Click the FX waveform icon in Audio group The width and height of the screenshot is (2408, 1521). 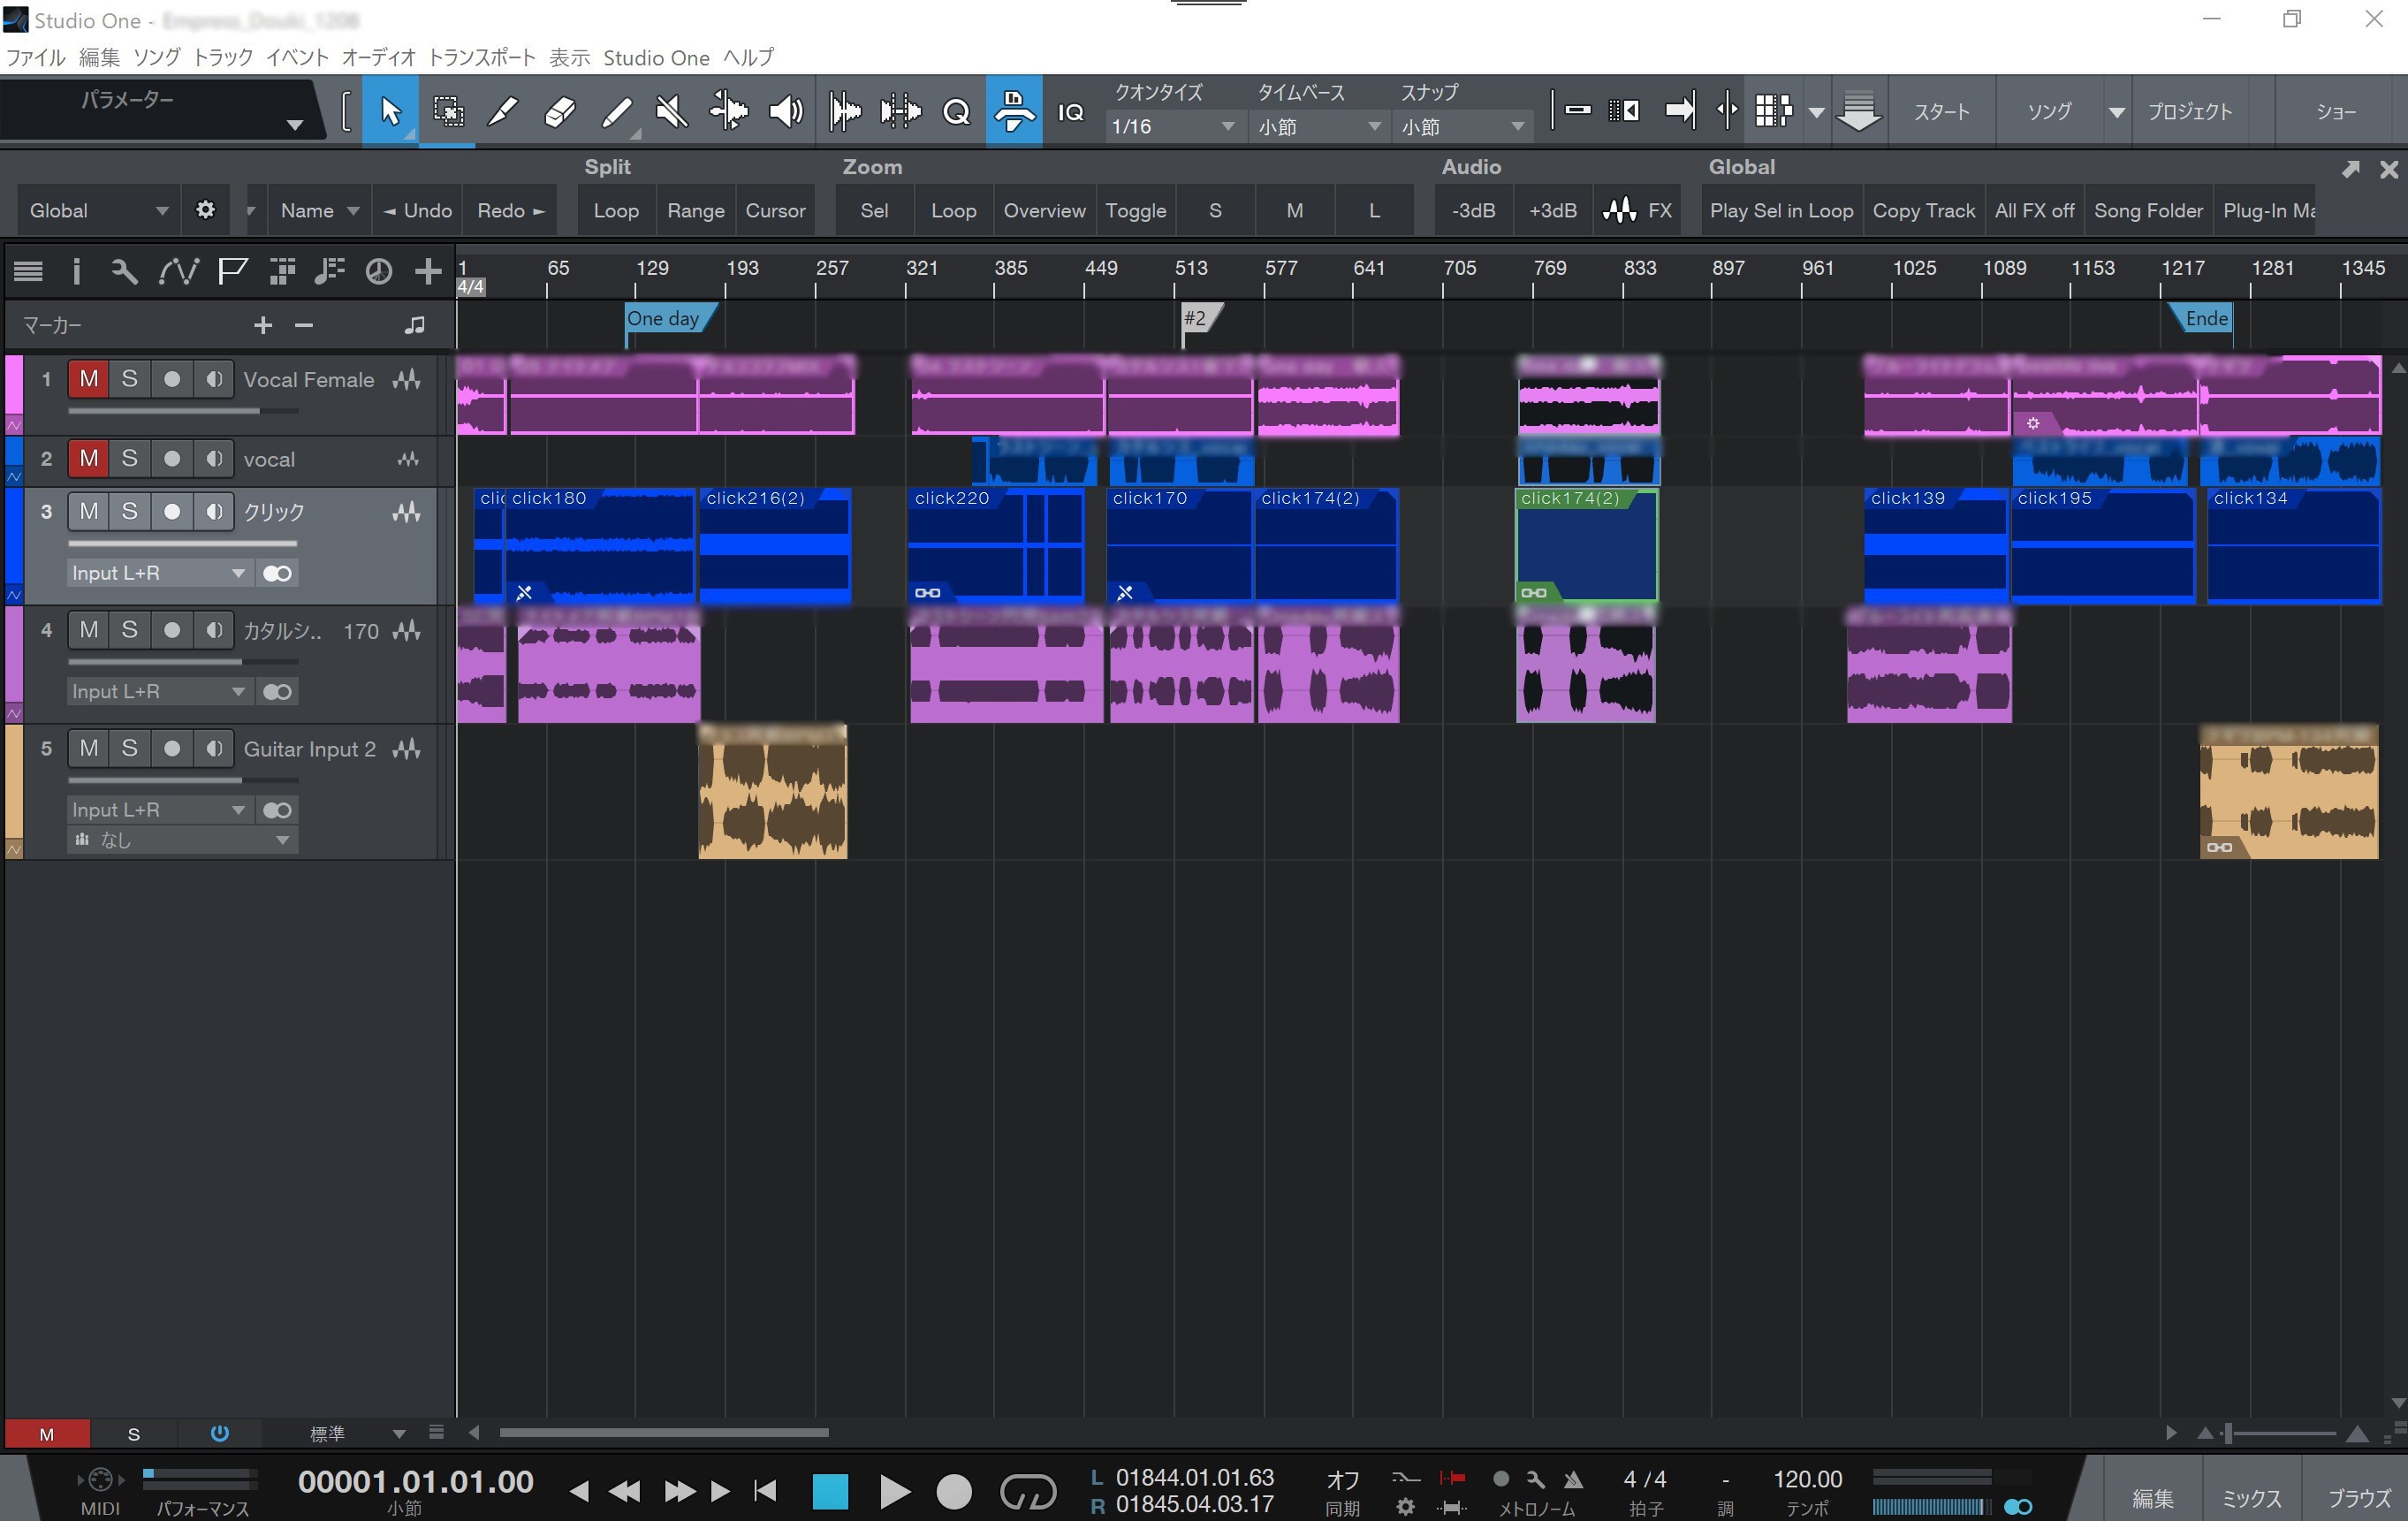[1618, 210]
